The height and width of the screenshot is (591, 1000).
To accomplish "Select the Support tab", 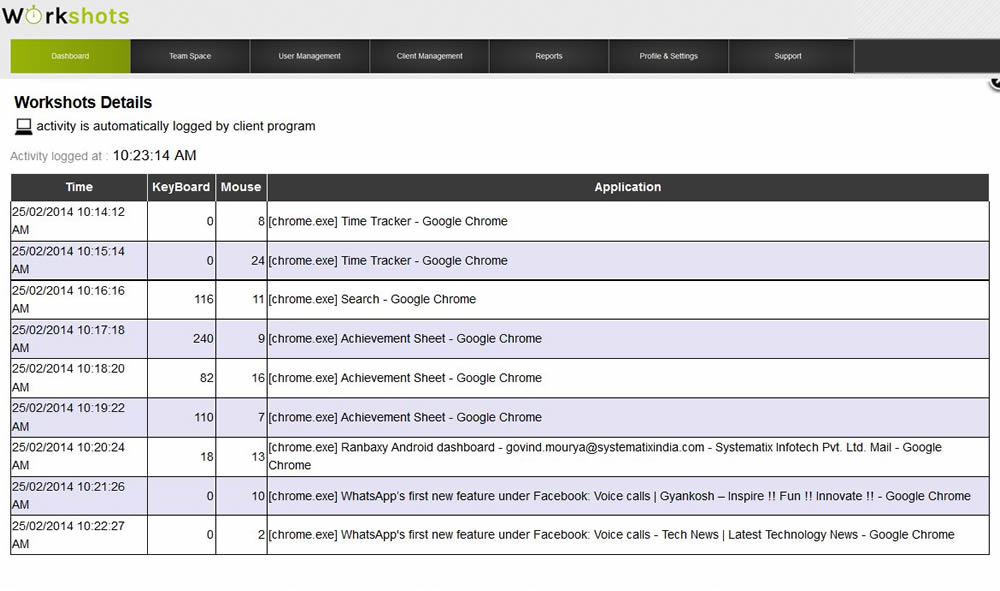I will (788, 56).
